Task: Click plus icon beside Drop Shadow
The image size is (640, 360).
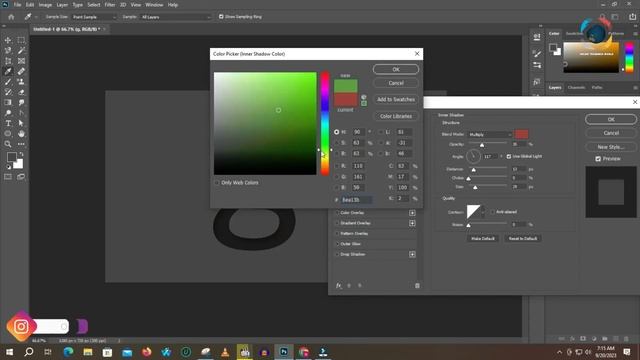Action: [412, 254]
